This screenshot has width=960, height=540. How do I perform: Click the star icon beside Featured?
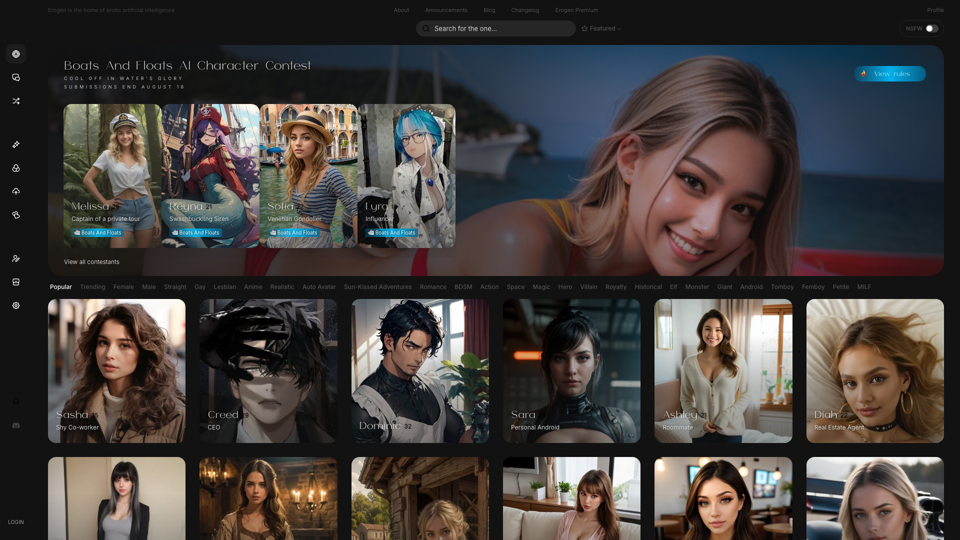[x=584, y=28]
